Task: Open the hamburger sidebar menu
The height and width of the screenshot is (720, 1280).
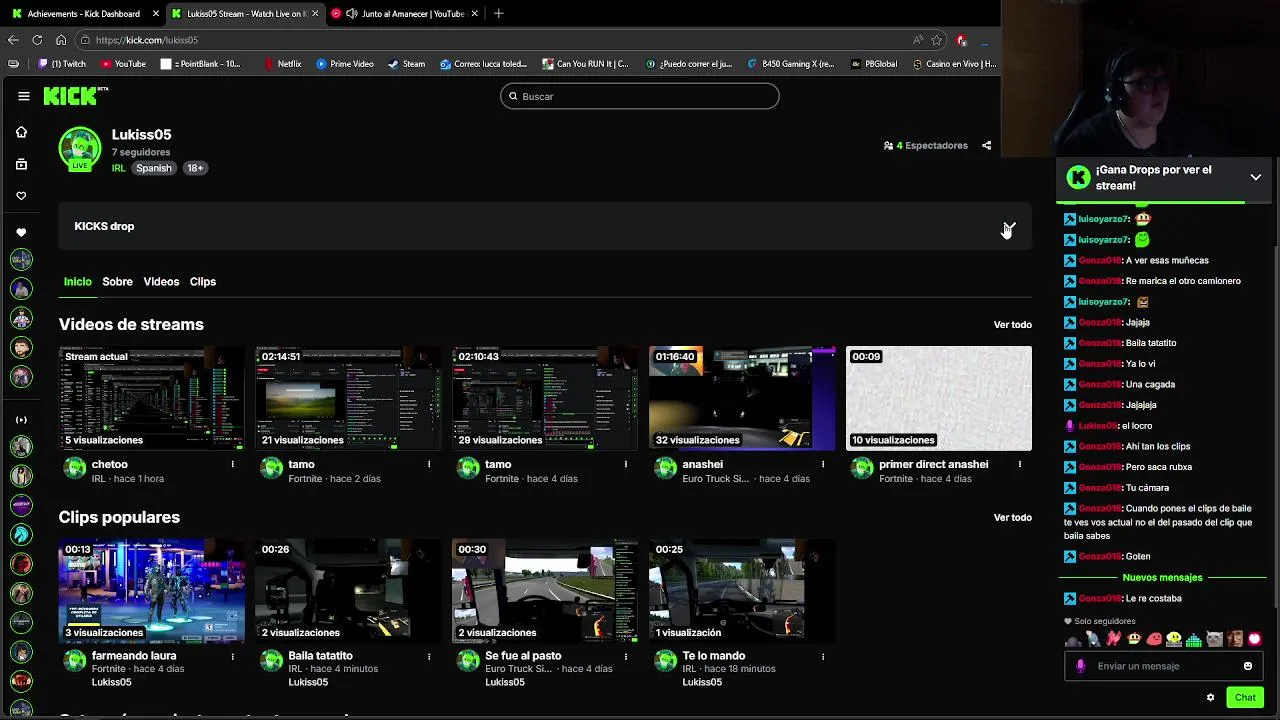Action: [24, 96]
